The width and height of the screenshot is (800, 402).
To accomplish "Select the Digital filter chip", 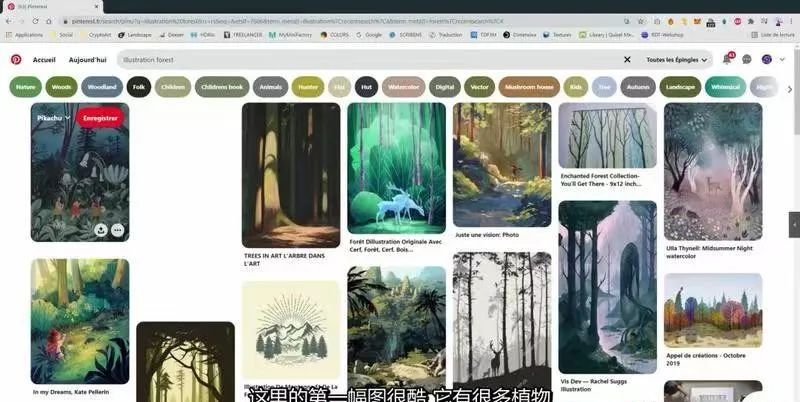I will coord(445,87).
